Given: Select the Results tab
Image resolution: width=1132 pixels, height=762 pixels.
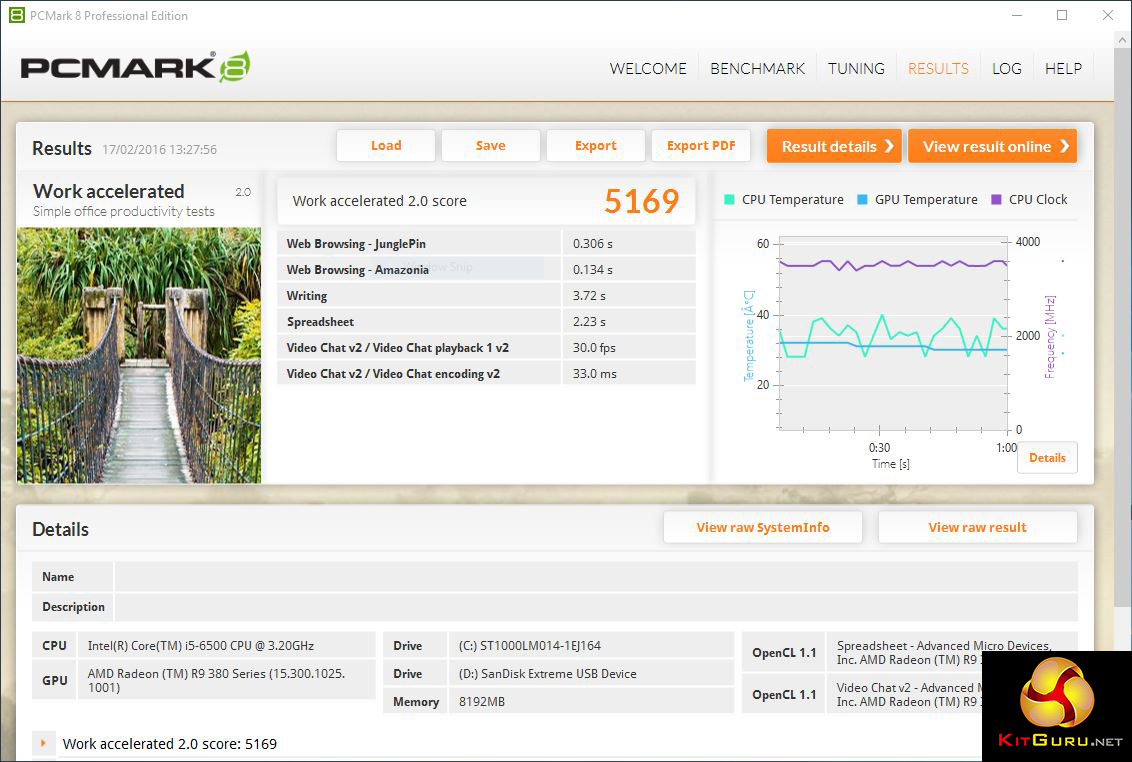Looking at the screenshot, I should click(938, 69).
